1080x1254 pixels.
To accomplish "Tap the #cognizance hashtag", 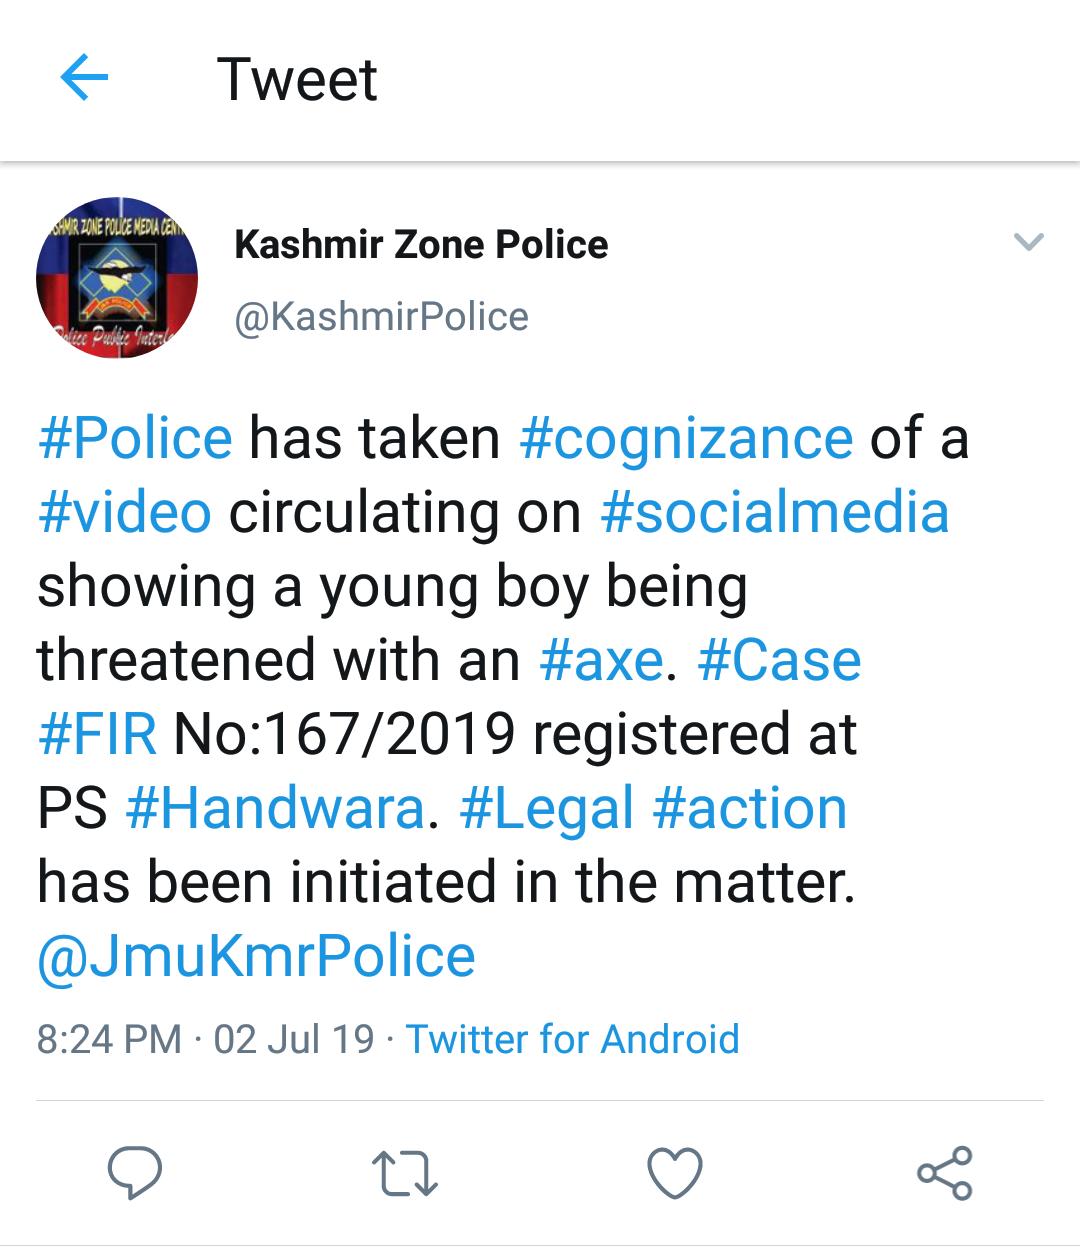I will [x=686, y=438].
